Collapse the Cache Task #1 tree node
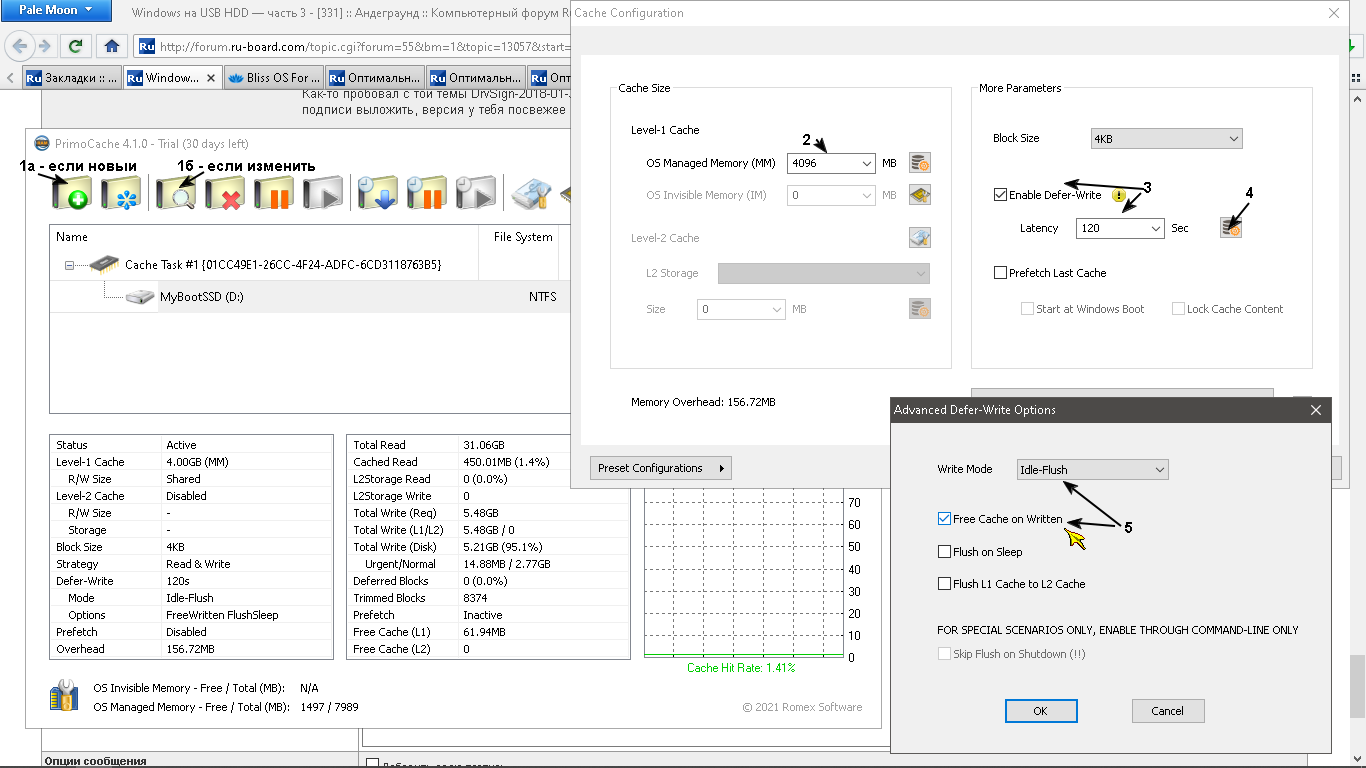The height and width of the screenshot is (768, 1366). [x=69, y=265]
